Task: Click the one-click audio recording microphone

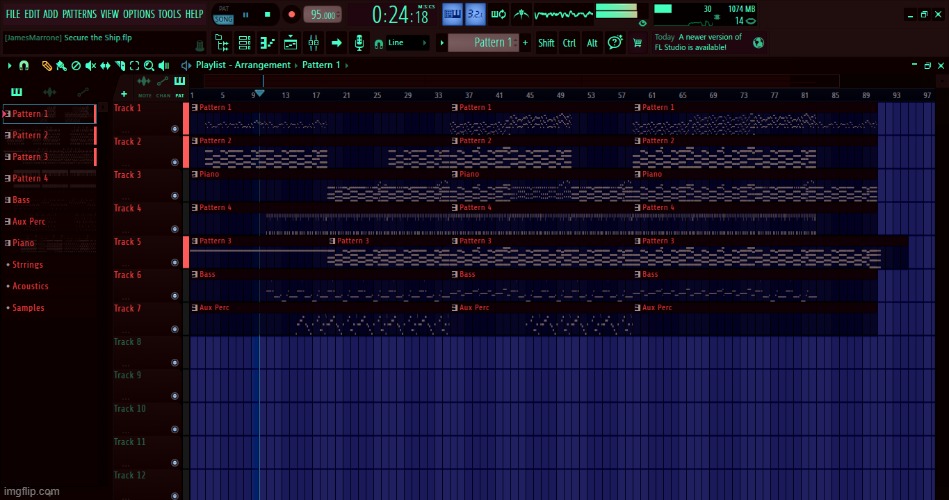Action: [359, 43]
